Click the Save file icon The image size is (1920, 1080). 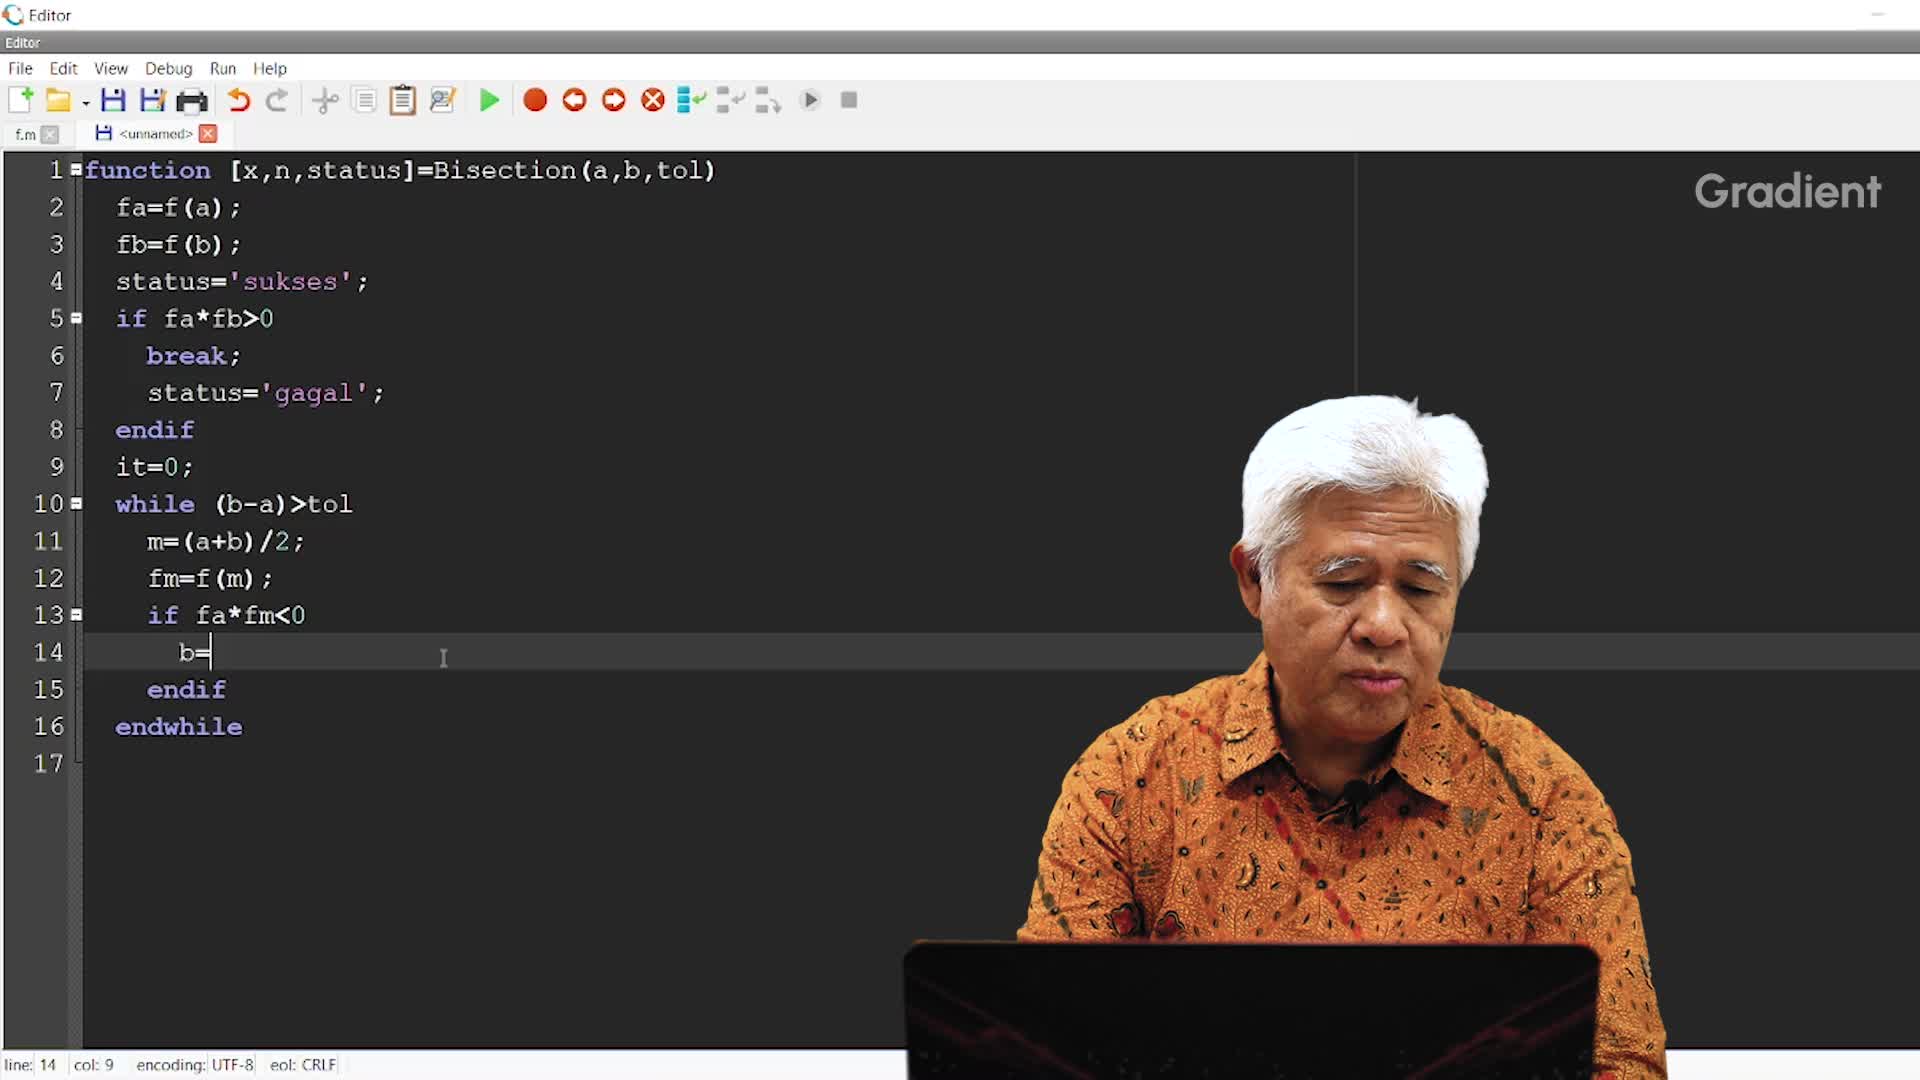tap(113, 100)
